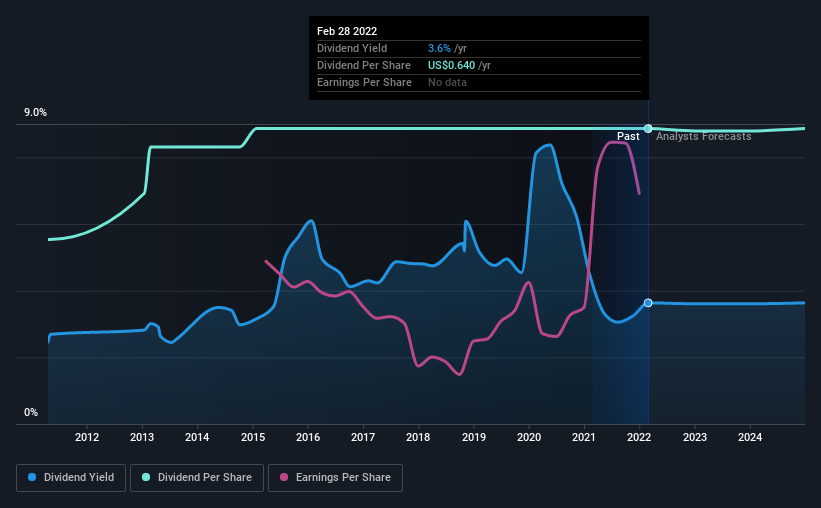Screen dimensions: 821x508
Task: Click the 2012 x-axis label
Action: 87,437
